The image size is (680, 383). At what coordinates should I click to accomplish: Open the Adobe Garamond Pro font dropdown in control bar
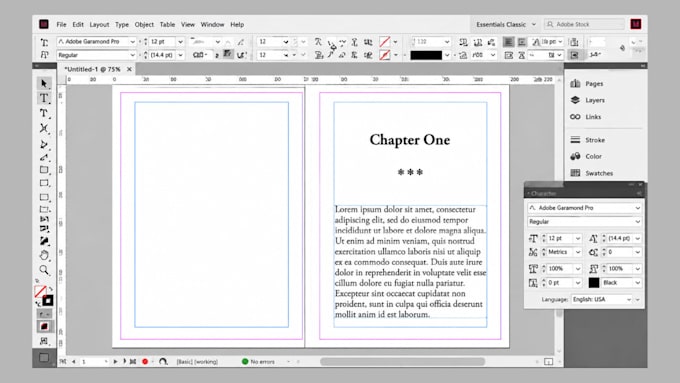(x=132, y=42)
